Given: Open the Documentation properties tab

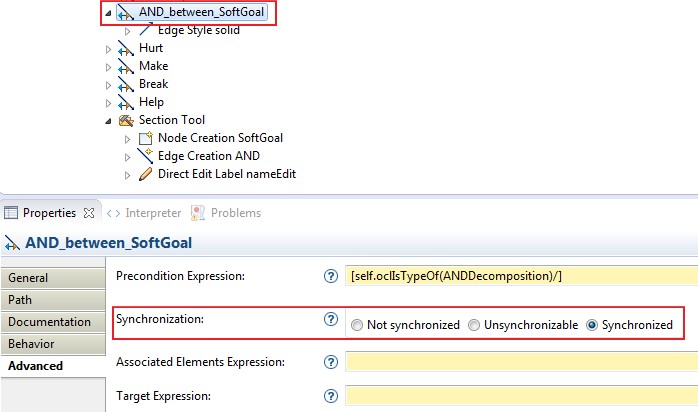Looking at the screenshot, I should [x=49, y=322].
